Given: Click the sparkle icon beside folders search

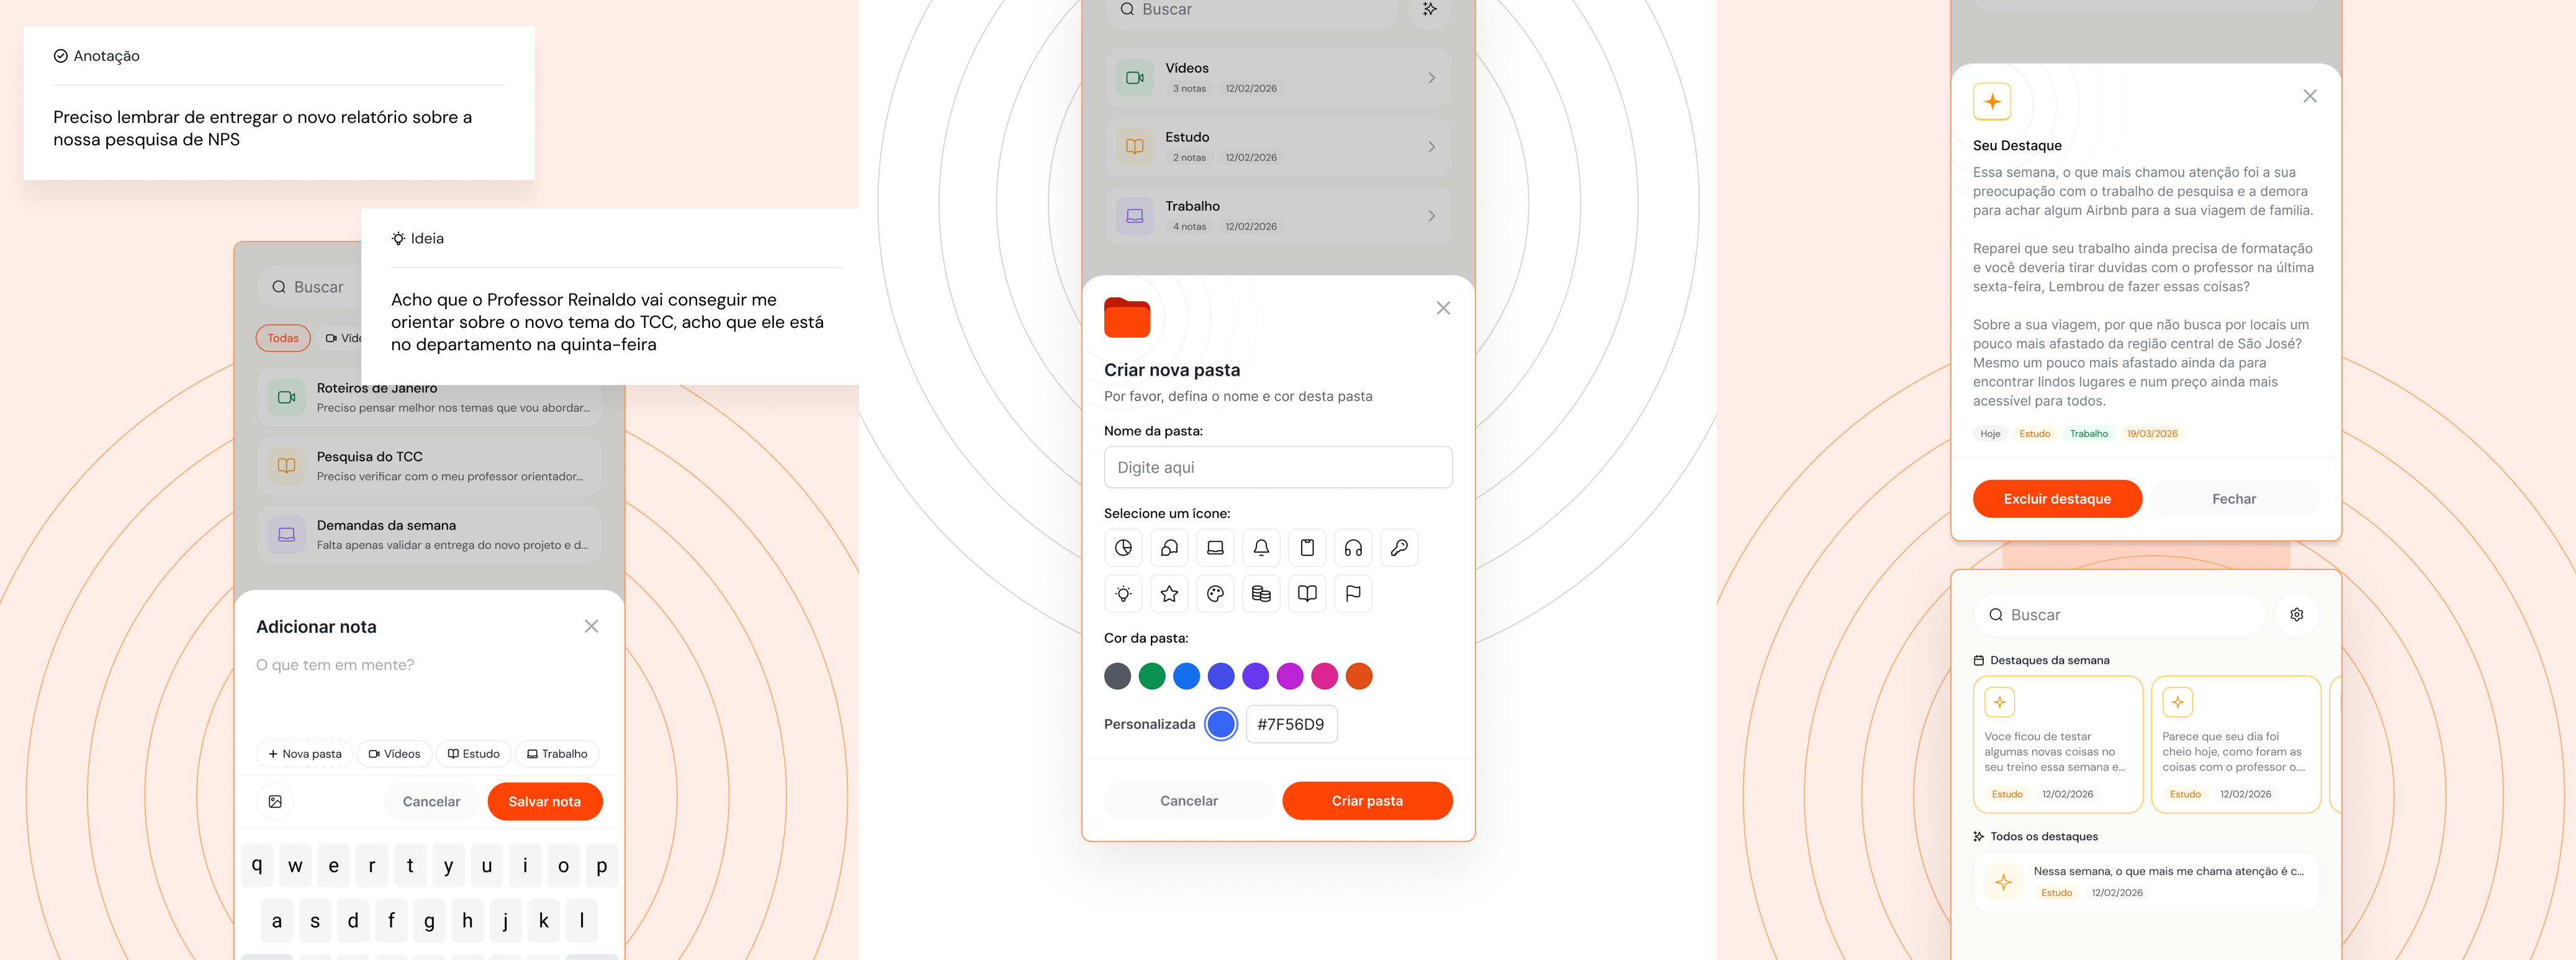Looking at the screenshot, I should (x=1430, y=9).
